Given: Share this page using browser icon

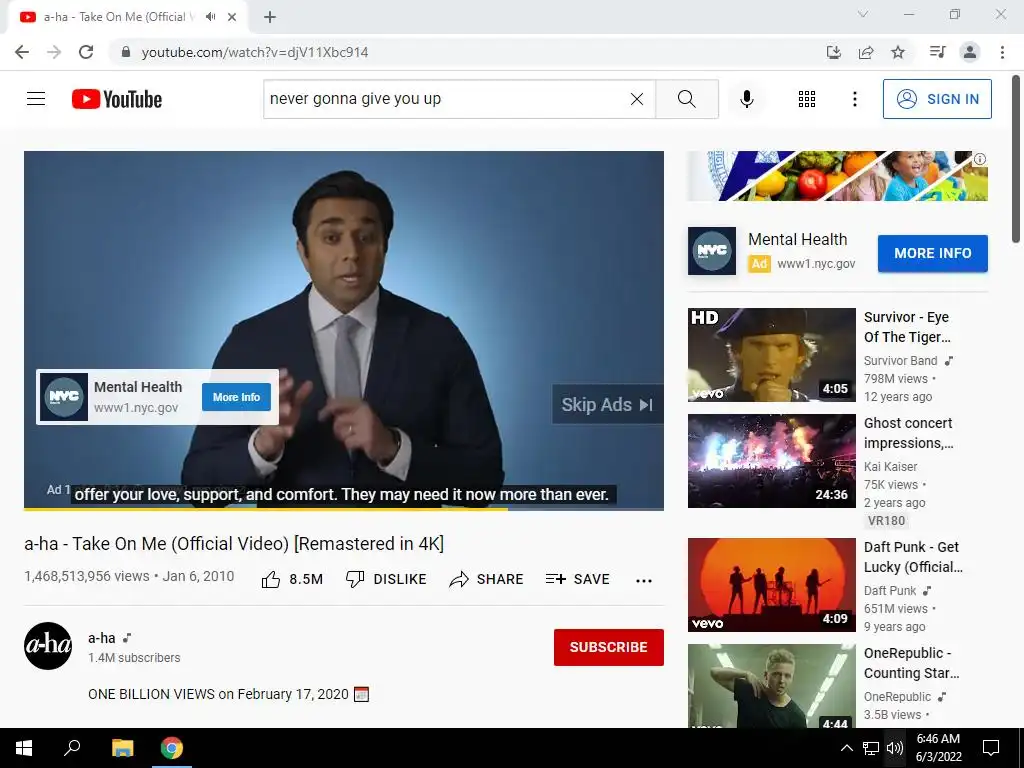Looking at the screenshot, I should point(866,52).
